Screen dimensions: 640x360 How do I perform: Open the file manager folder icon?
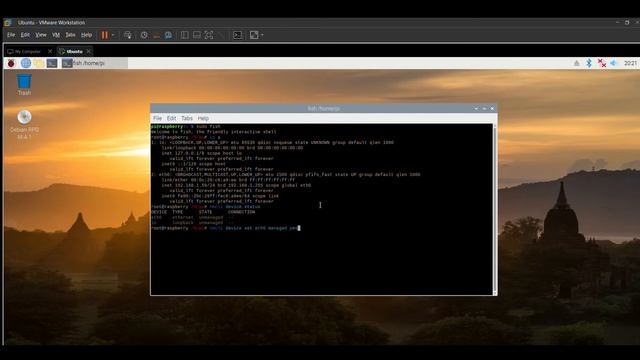[39, 63]
